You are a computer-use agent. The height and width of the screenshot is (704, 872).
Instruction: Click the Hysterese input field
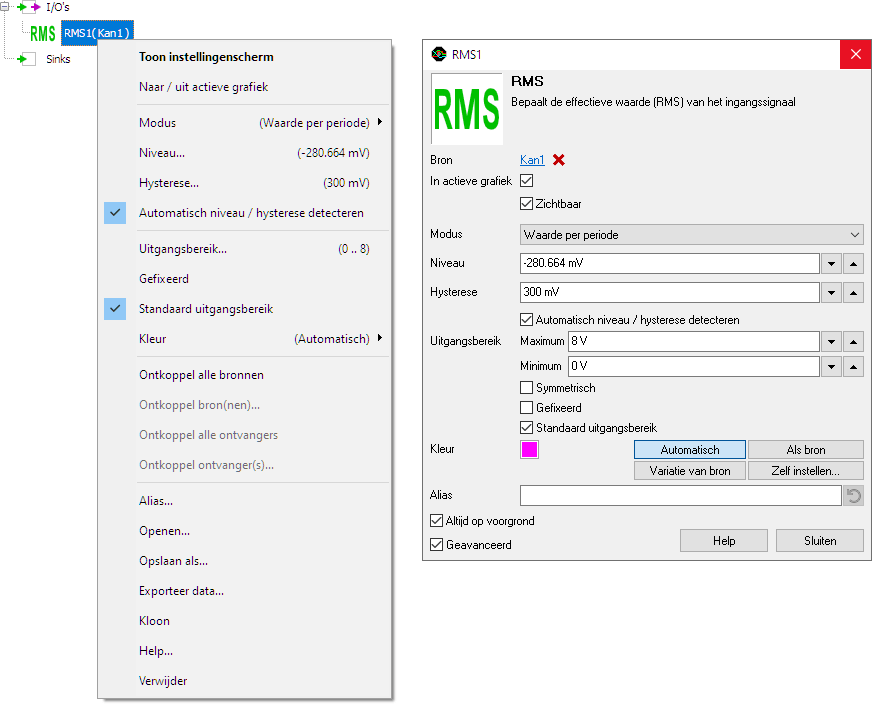670,292
